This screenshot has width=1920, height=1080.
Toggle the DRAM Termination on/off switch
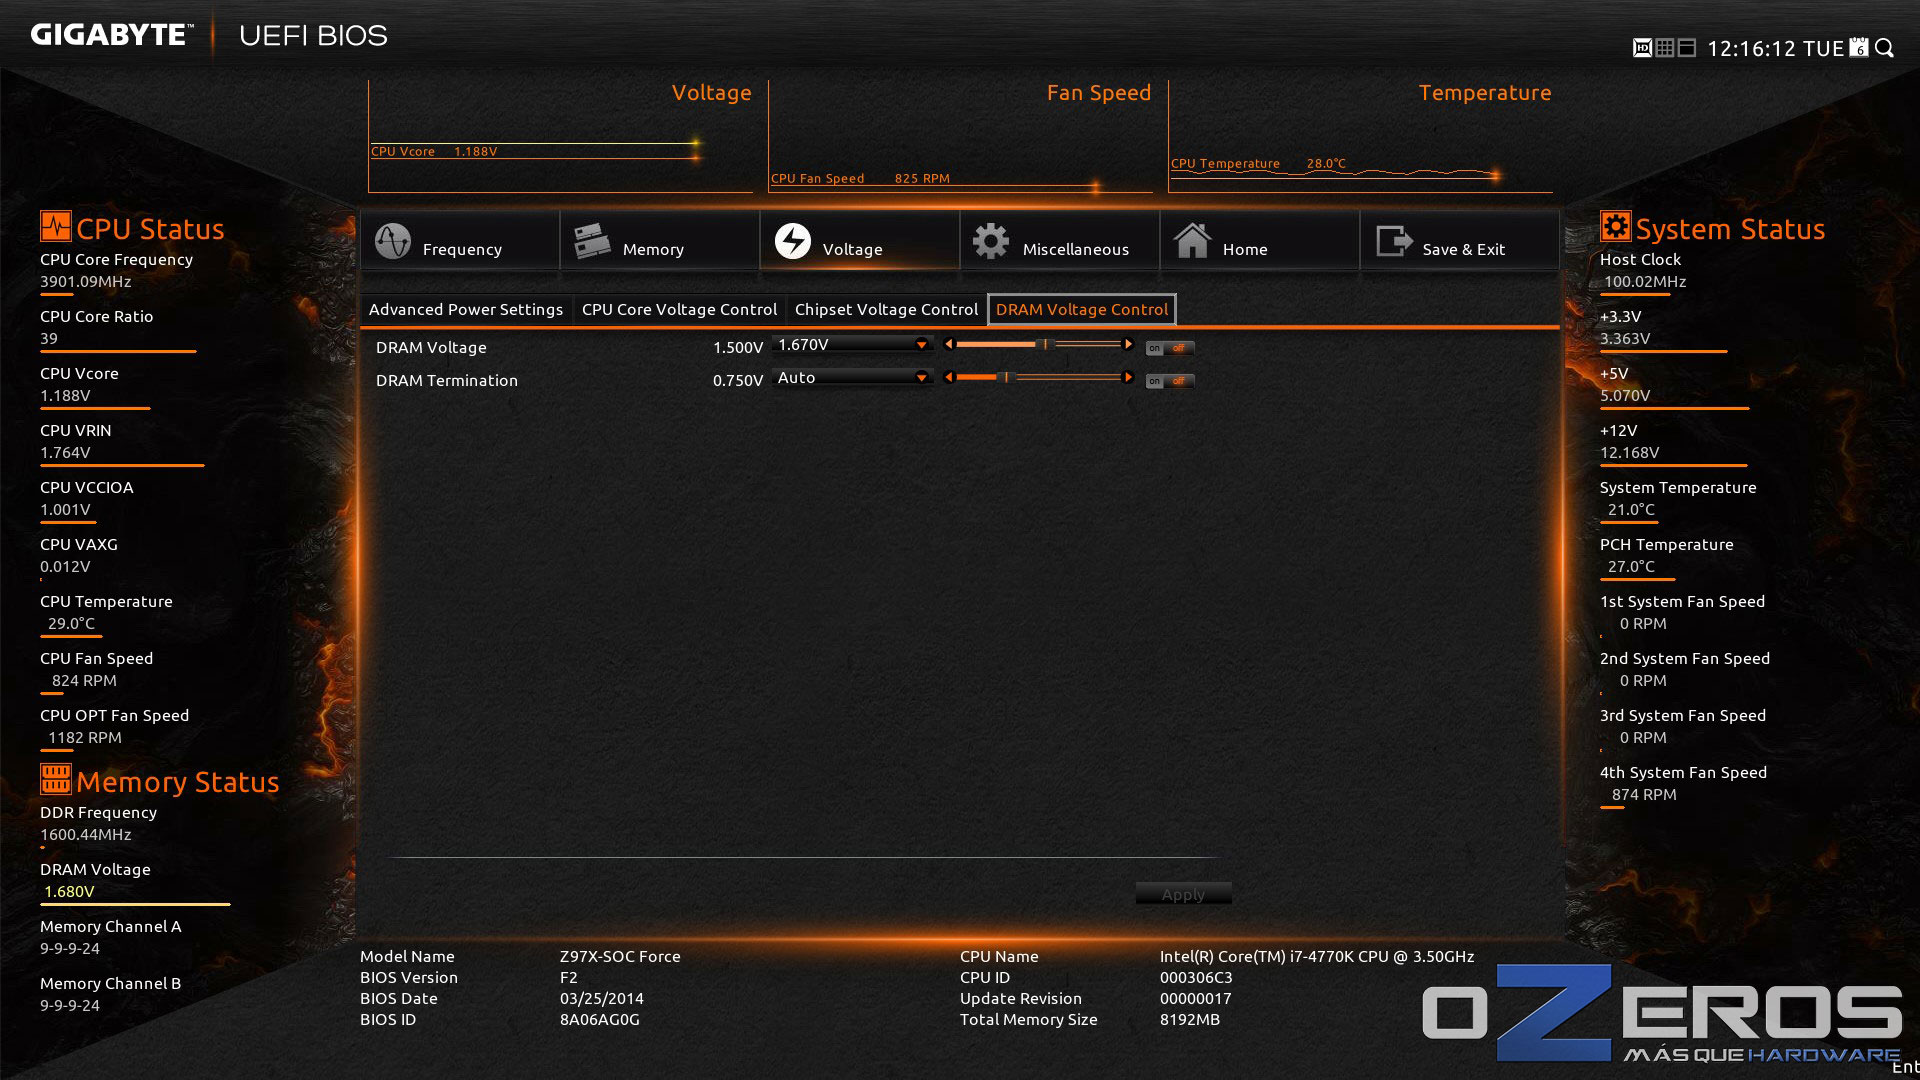tap(1170, 381)
